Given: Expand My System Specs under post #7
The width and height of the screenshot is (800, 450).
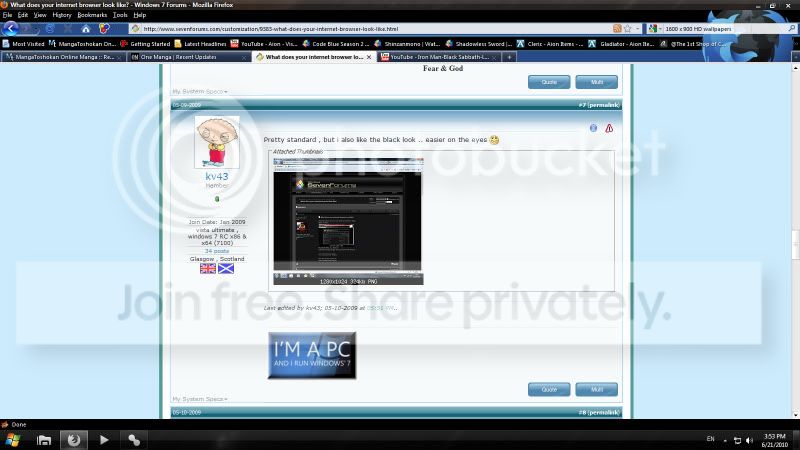Looking at the screenshot, I should pos(200,399).
